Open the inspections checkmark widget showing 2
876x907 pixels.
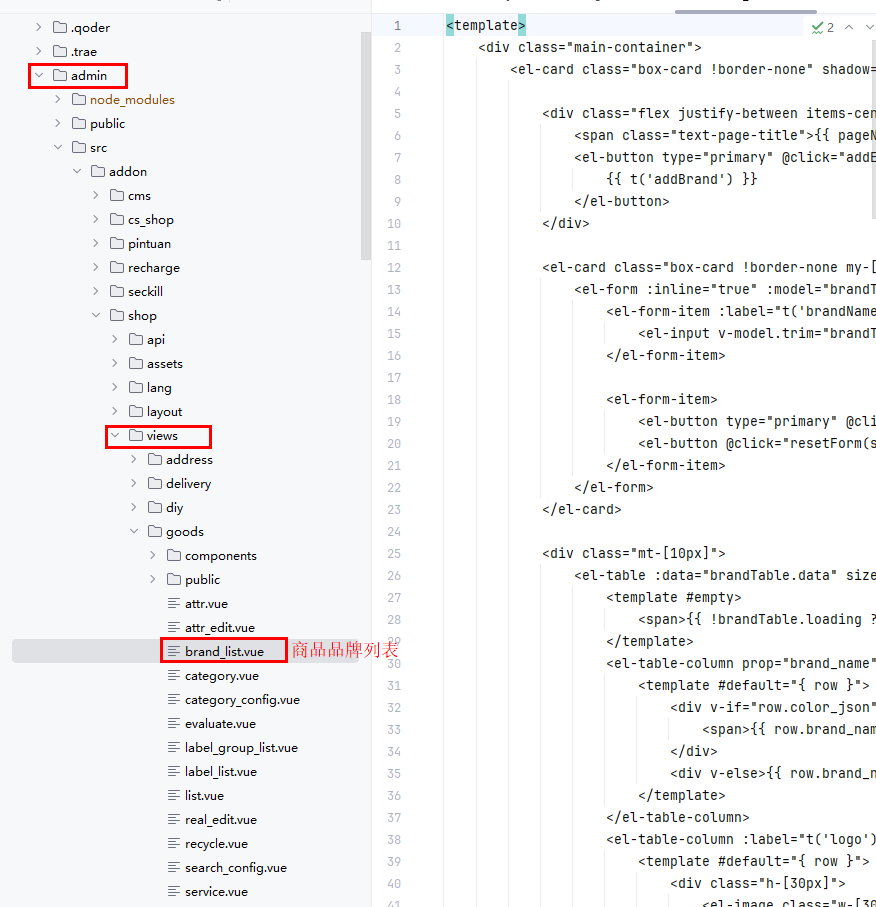[x=822, y=27]
